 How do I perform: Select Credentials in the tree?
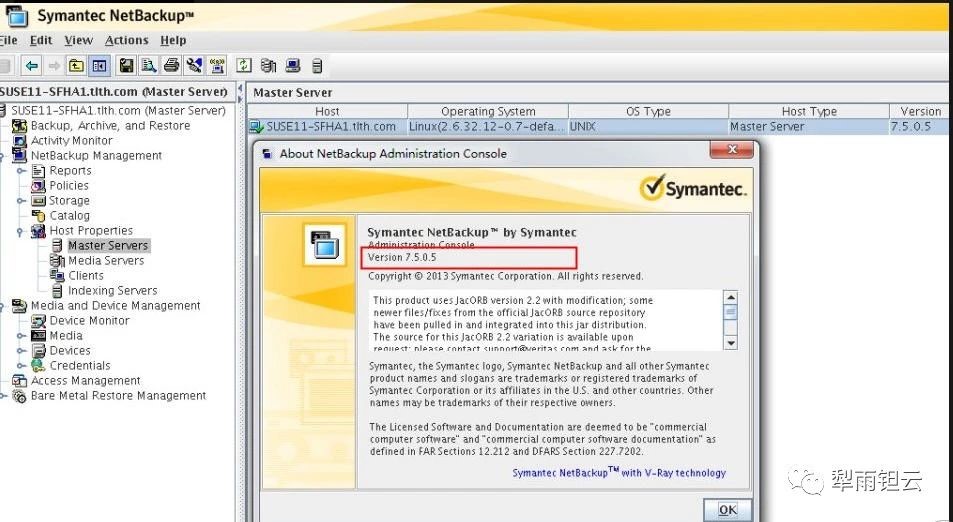(x=80, y=365)
